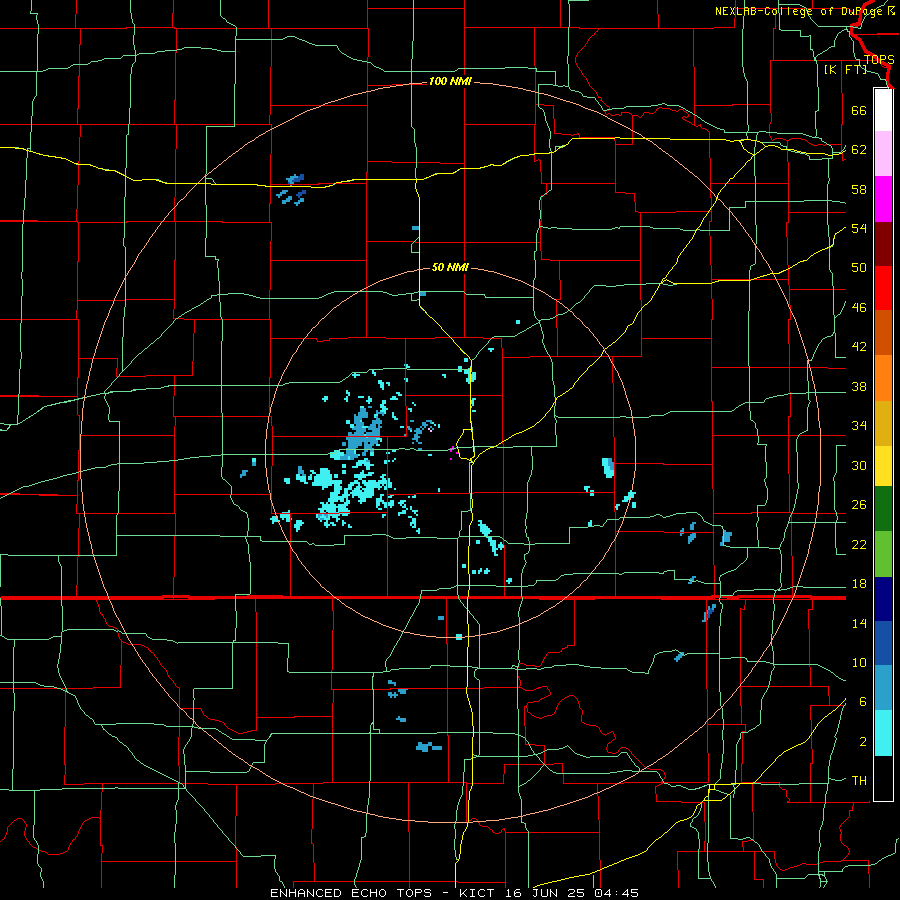Screen dimensions: 900x900
Task: Select the bright yellow legend swatch
Action: (x=883, y=466)
